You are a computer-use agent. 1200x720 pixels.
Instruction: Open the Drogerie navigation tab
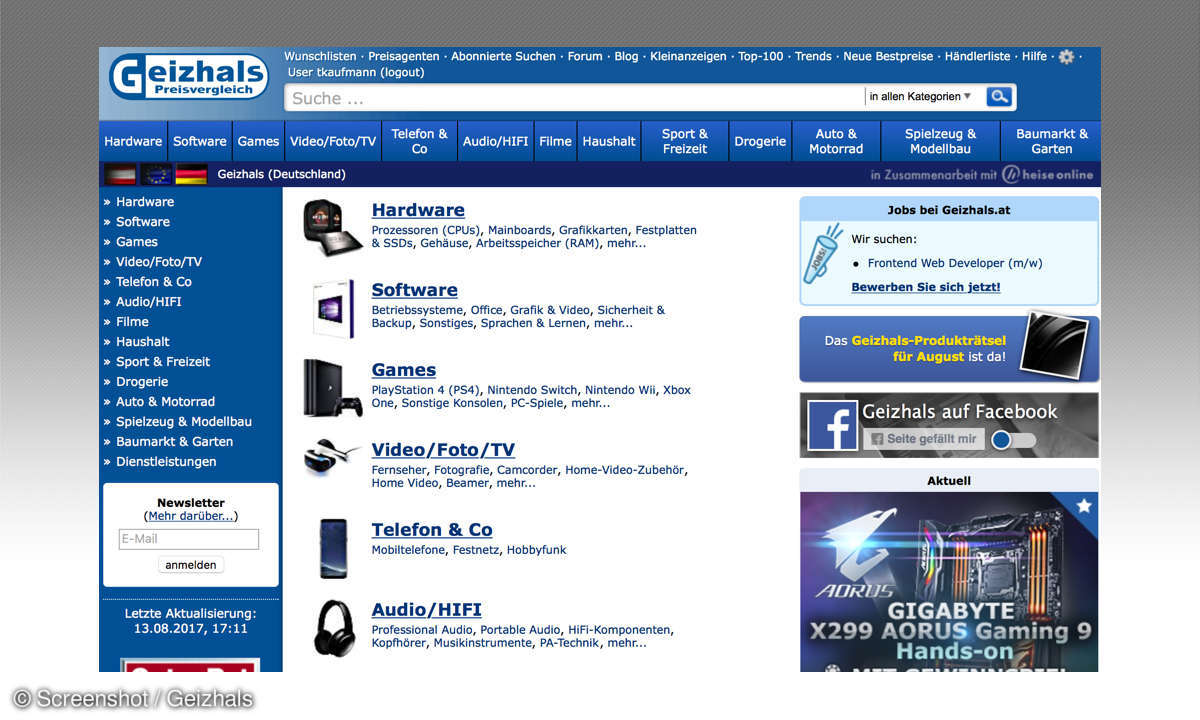(x=760, y=141)
